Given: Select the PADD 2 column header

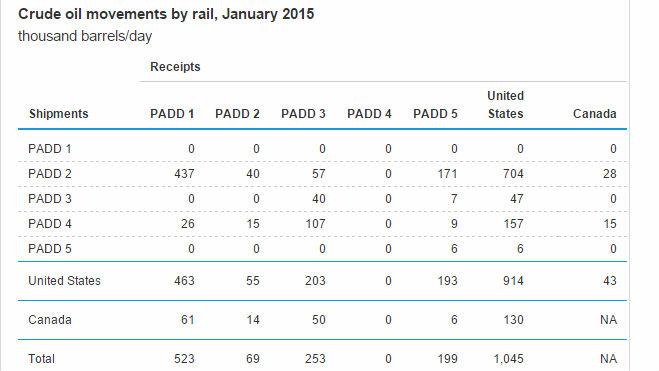Looking at the screenshot, I should pos(237,114).
